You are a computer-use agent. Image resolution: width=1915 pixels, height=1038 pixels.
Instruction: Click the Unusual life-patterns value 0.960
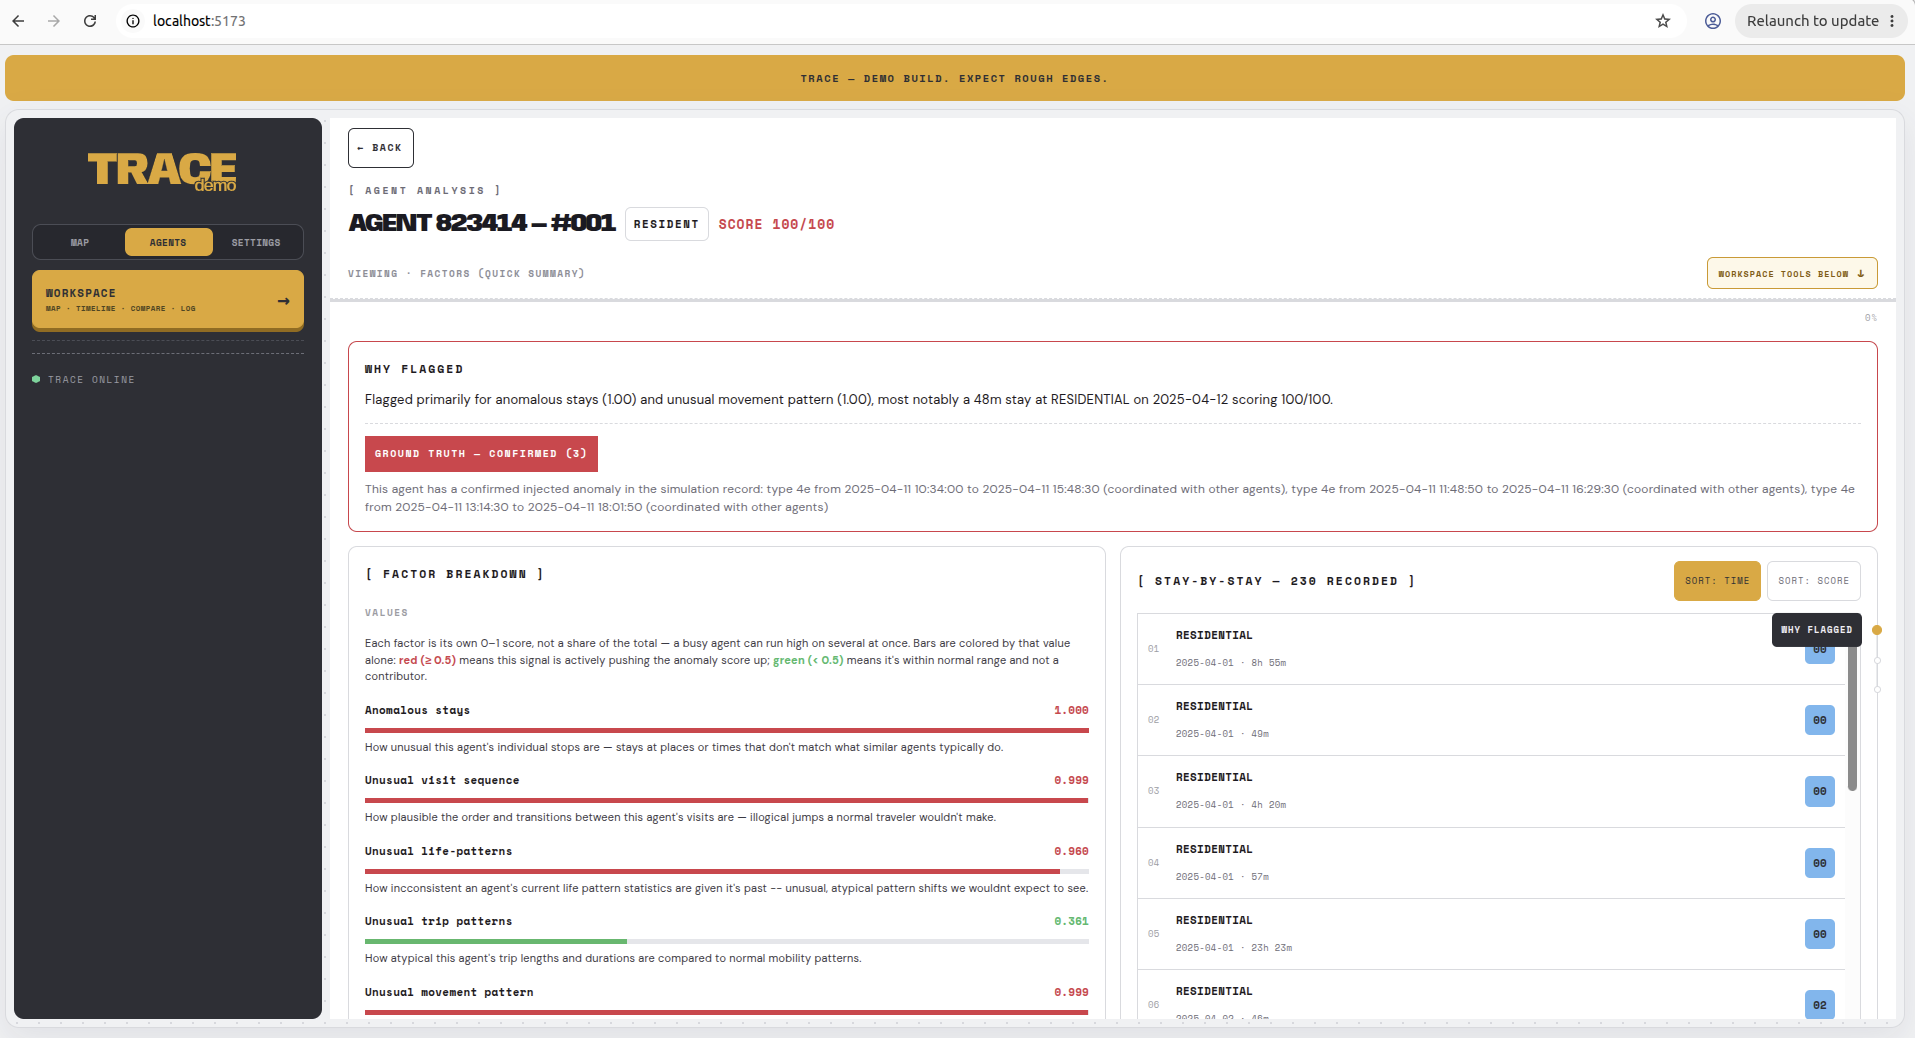1071,852
